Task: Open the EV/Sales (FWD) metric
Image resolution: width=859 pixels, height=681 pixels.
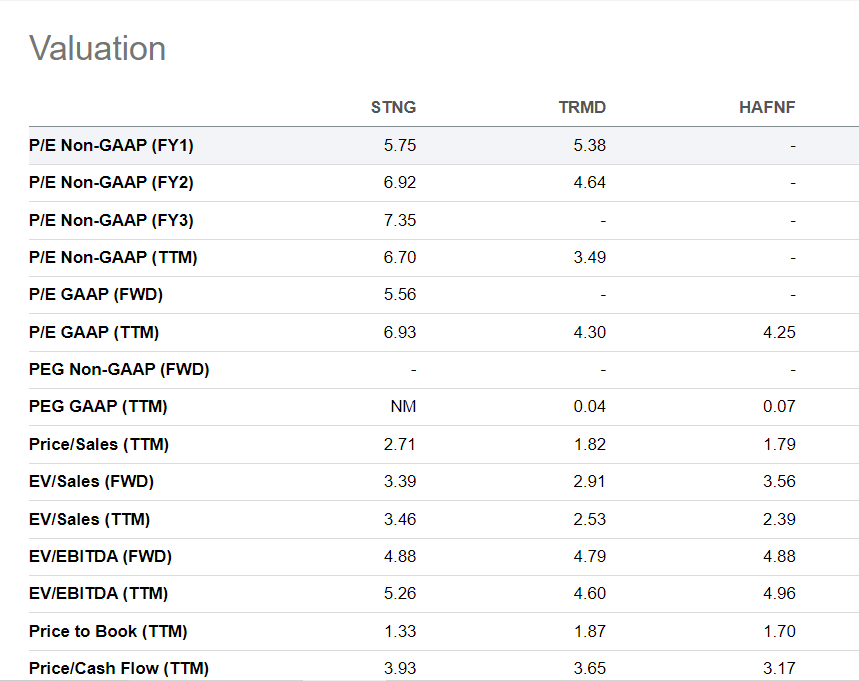Action: [92, 482]
